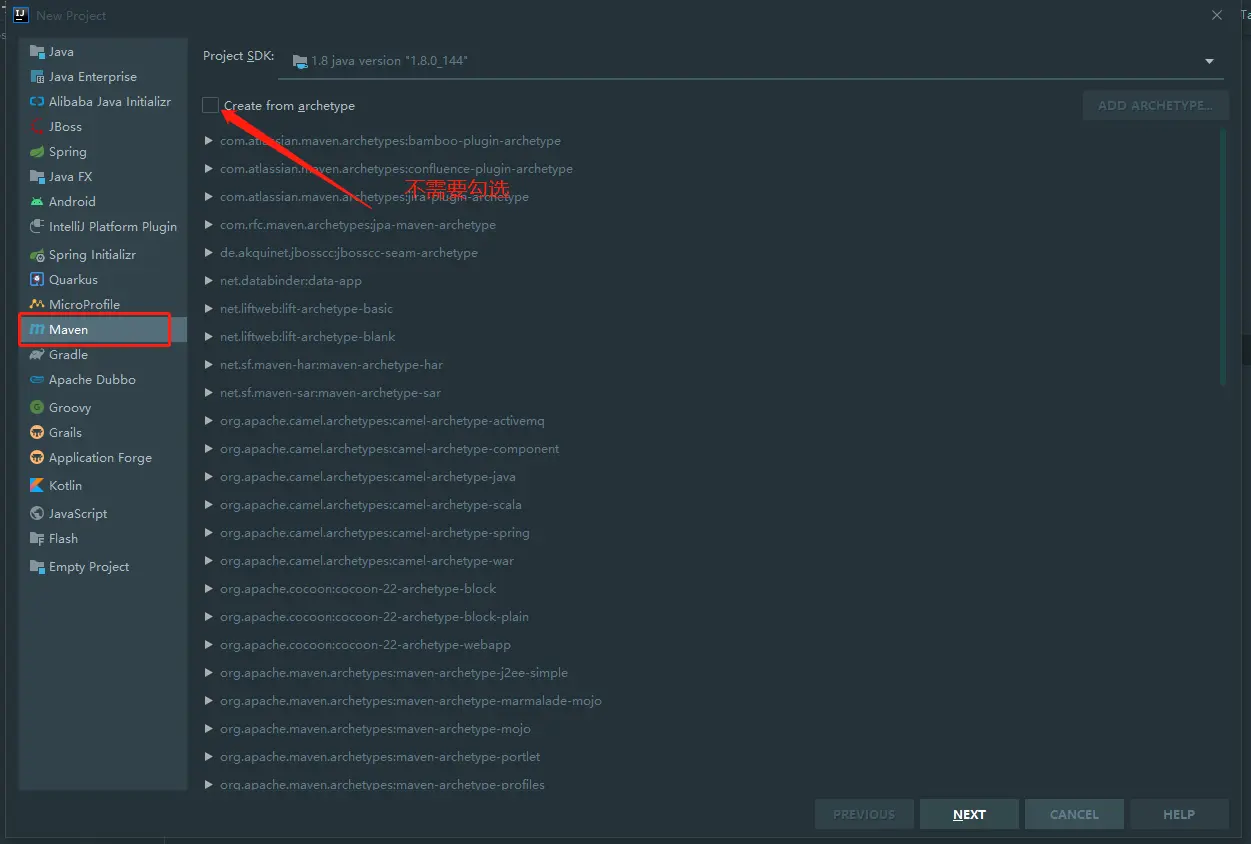Click the IntelliJ logo in the title bar
The image size is (1251, 844).
(x=20, y=15)
